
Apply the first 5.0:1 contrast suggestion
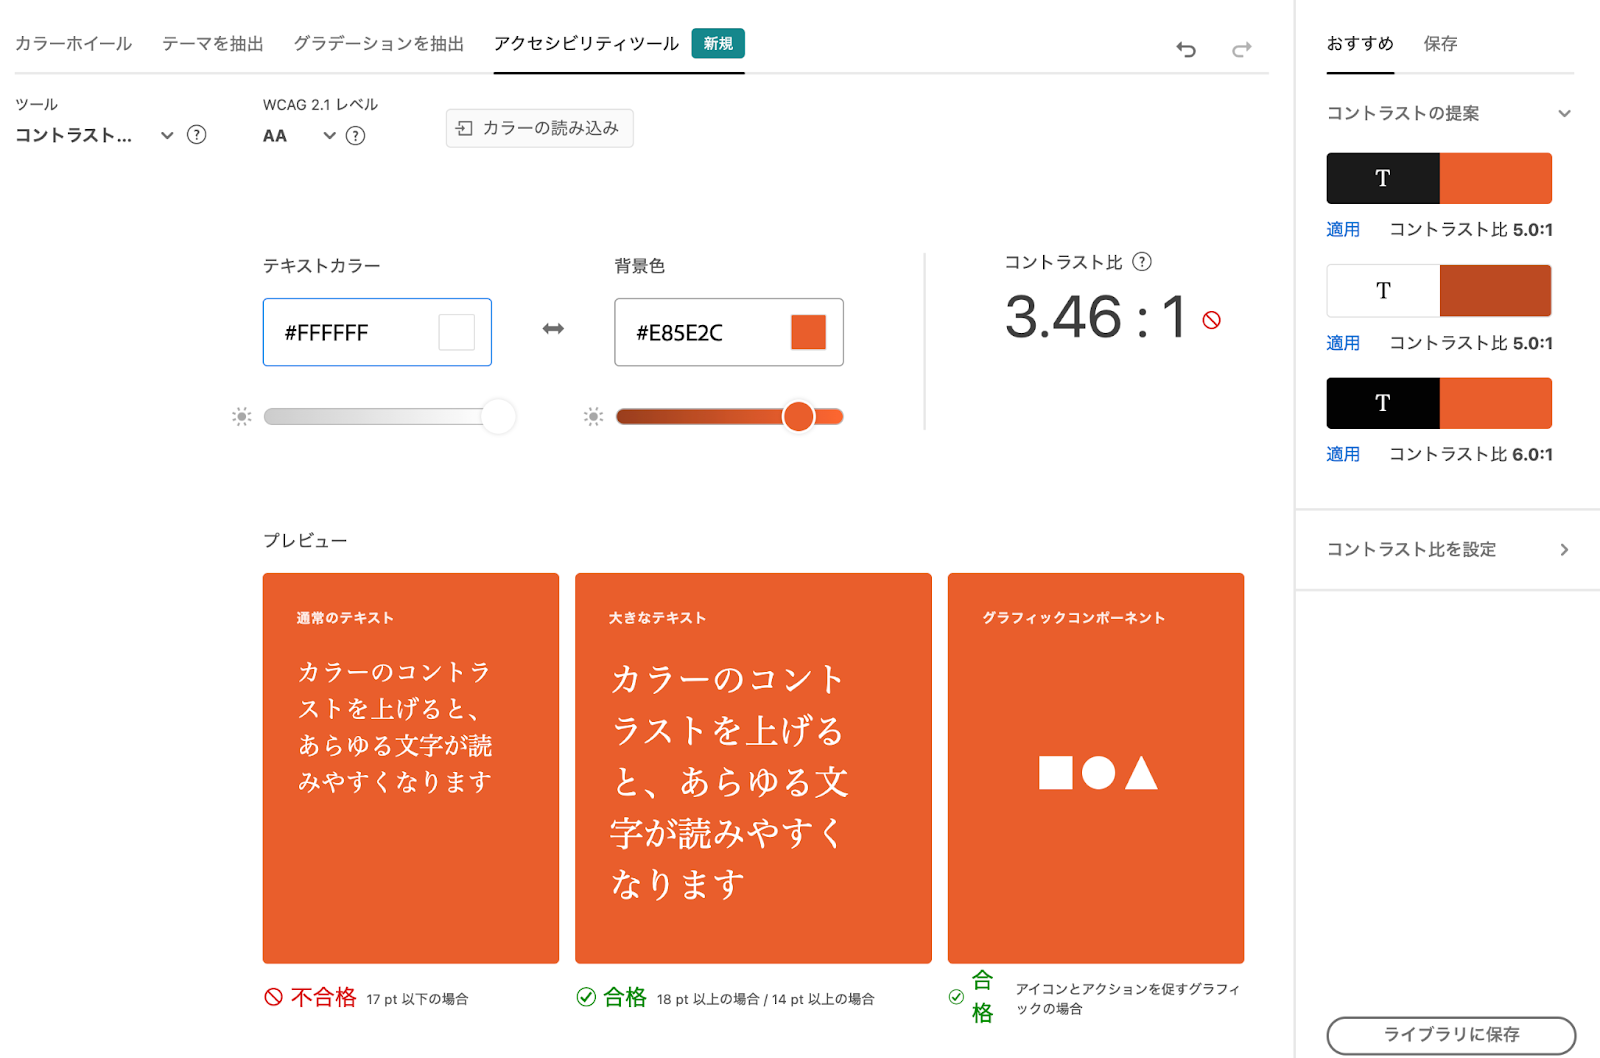1342,230
